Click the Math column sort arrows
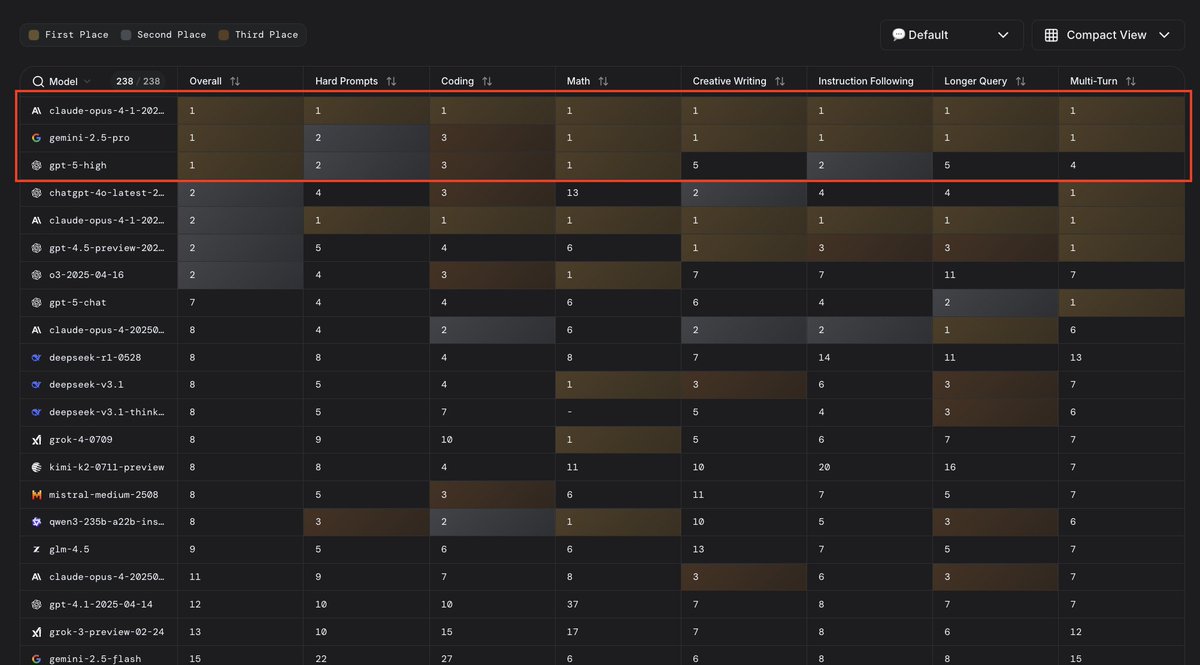This screenshot has width=1200, height=665. coord(604,81)
